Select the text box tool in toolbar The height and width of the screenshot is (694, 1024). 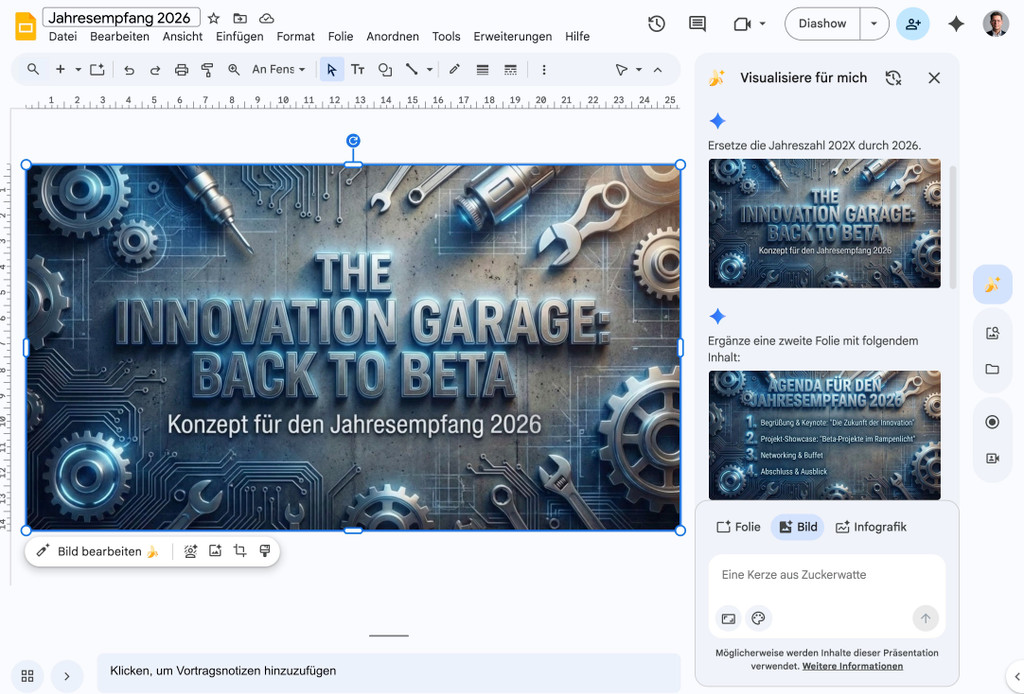tap(357, 70)
